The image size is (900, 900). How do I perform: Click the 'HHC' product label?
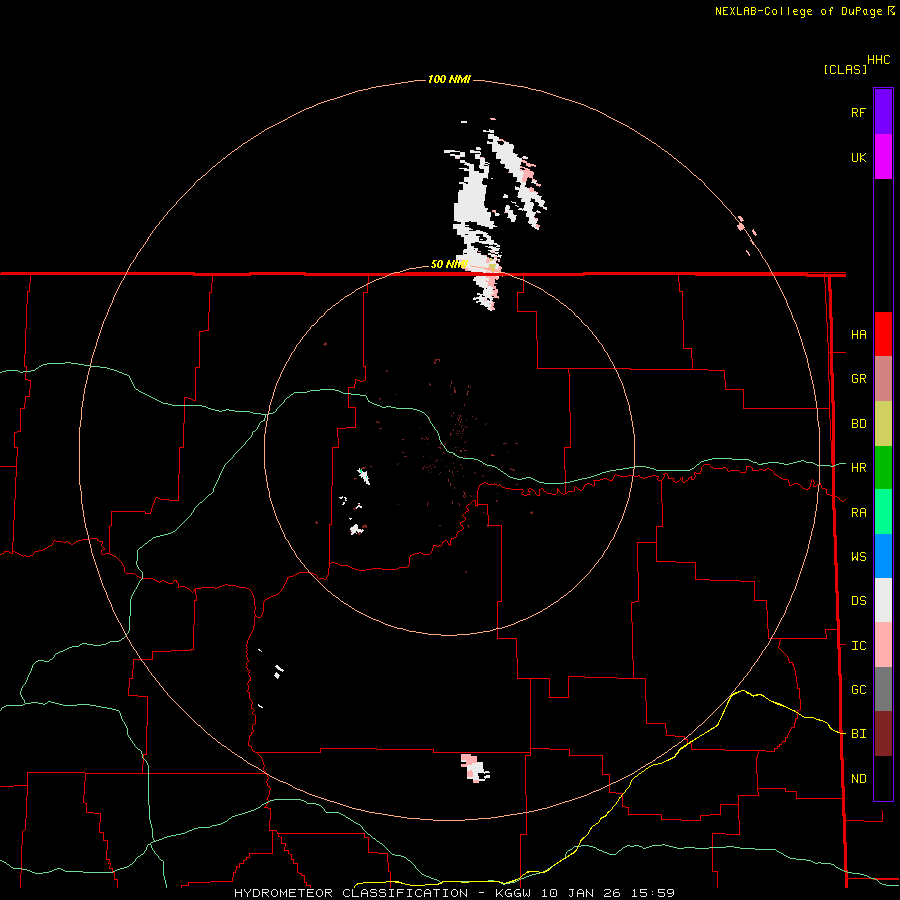[x=879, y=60]
